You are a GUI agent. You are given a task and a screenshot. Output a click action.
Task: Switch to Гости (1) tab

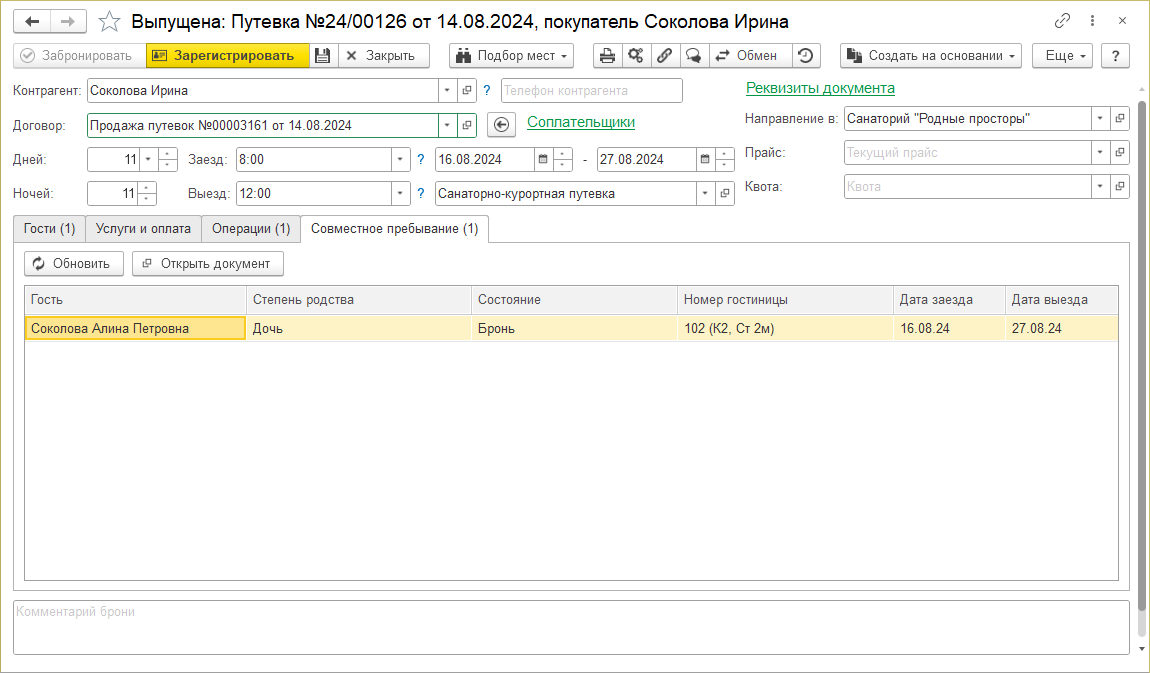[x=49, y=229]
